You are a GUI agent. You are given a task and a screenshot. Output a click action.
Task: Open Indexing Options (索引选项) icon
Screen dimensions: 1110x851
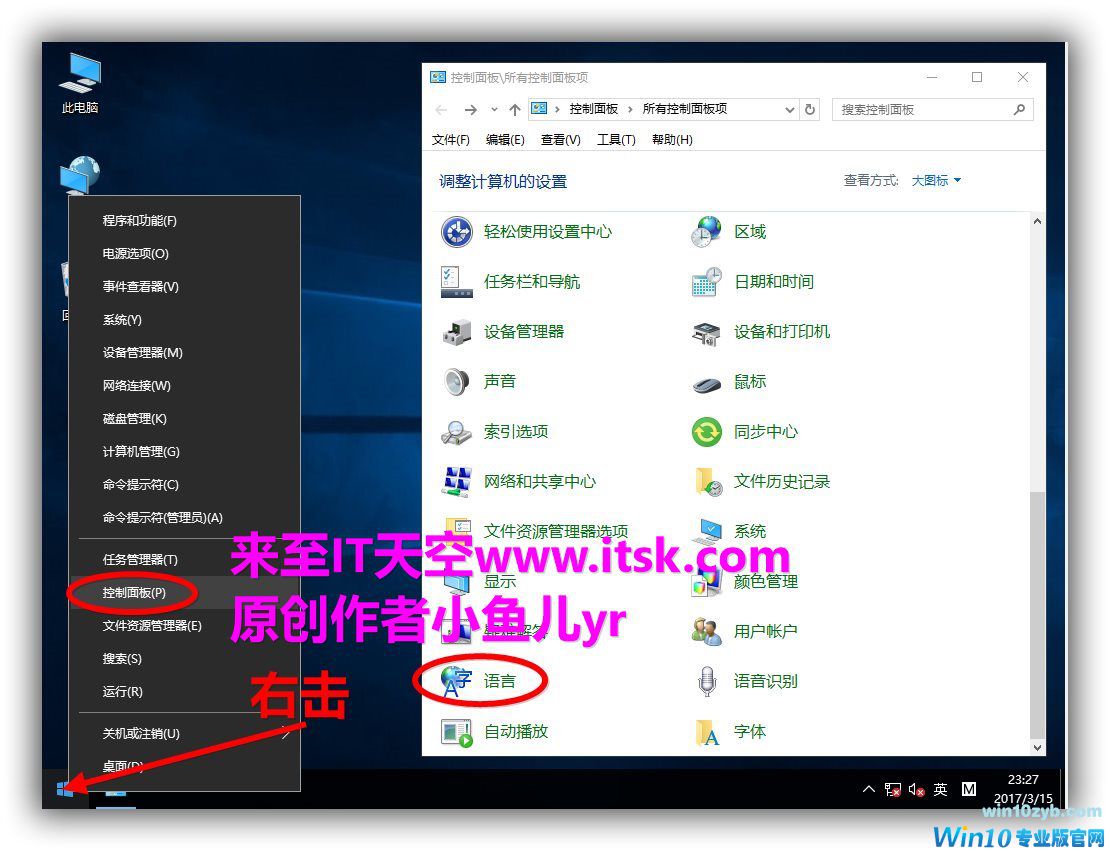457,432
